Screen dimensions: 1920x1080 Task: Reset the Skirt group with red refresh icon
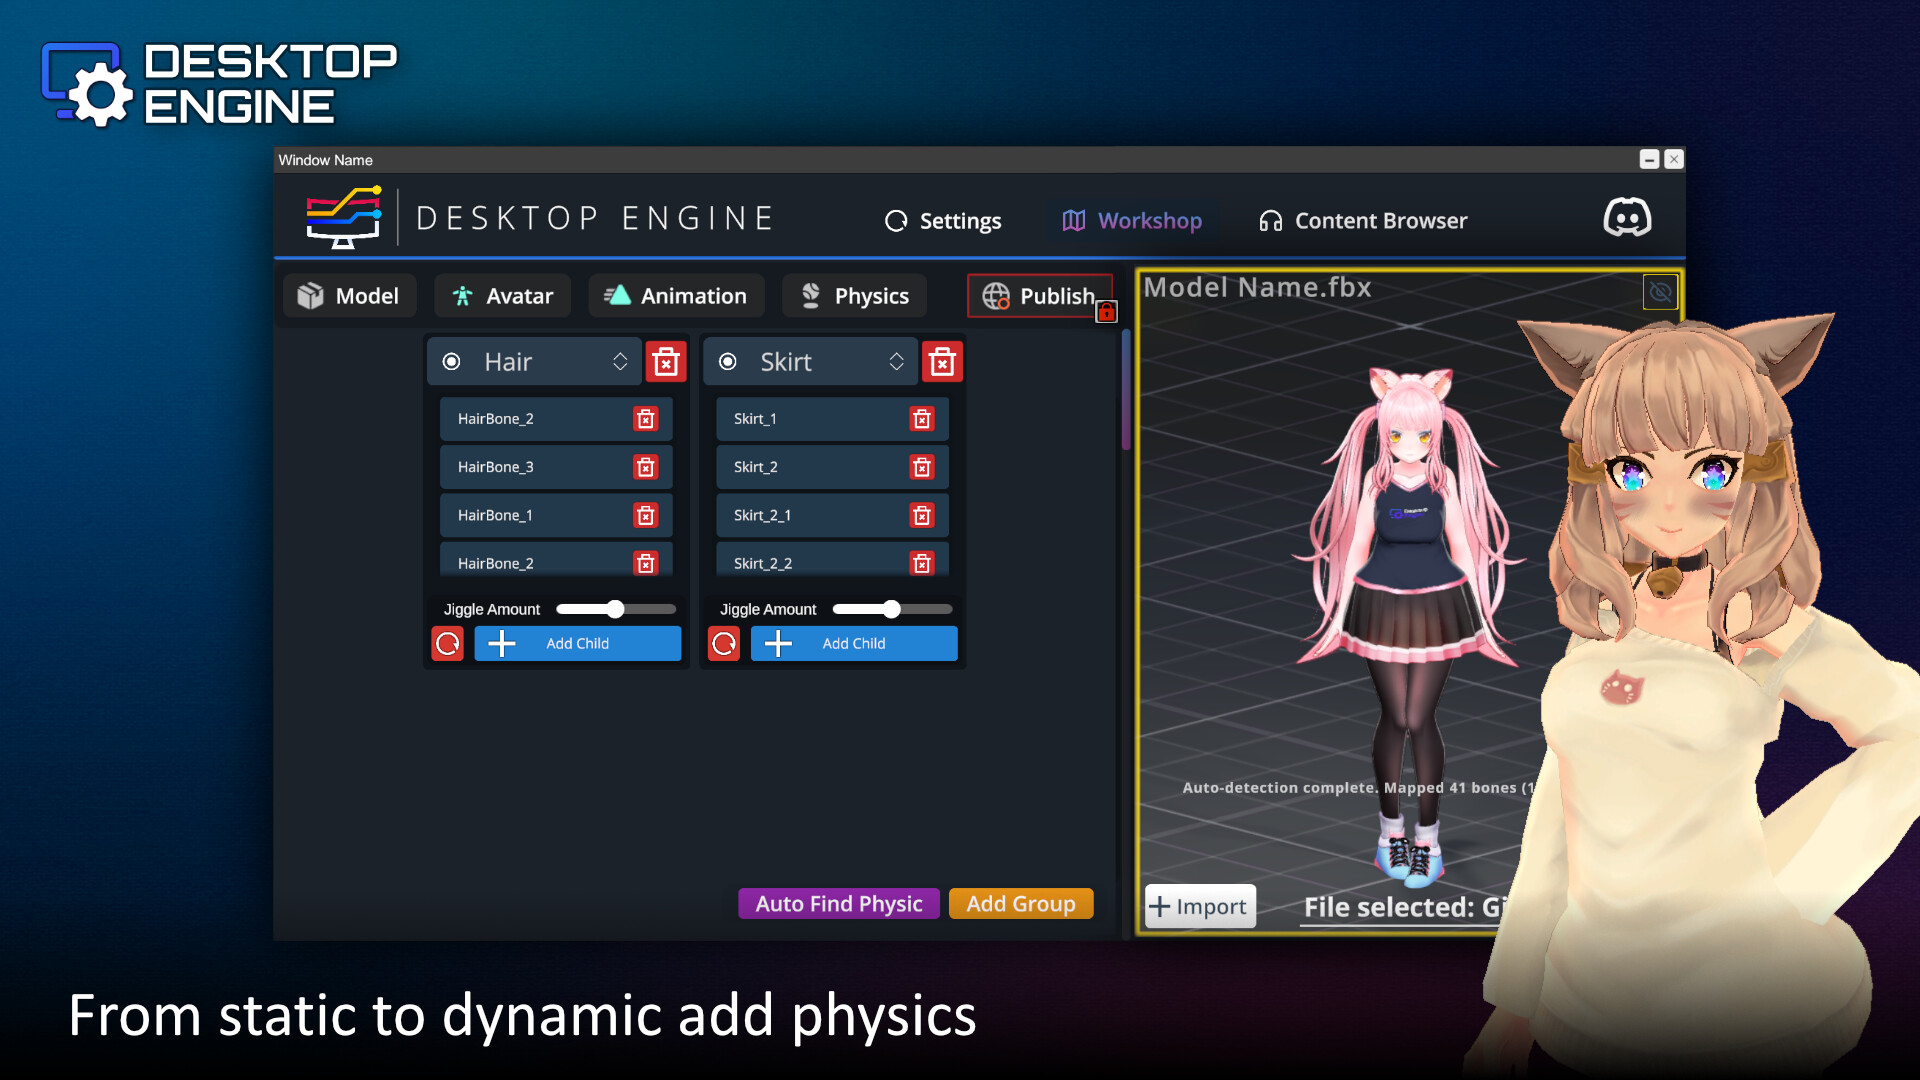[x=724, y=643]
